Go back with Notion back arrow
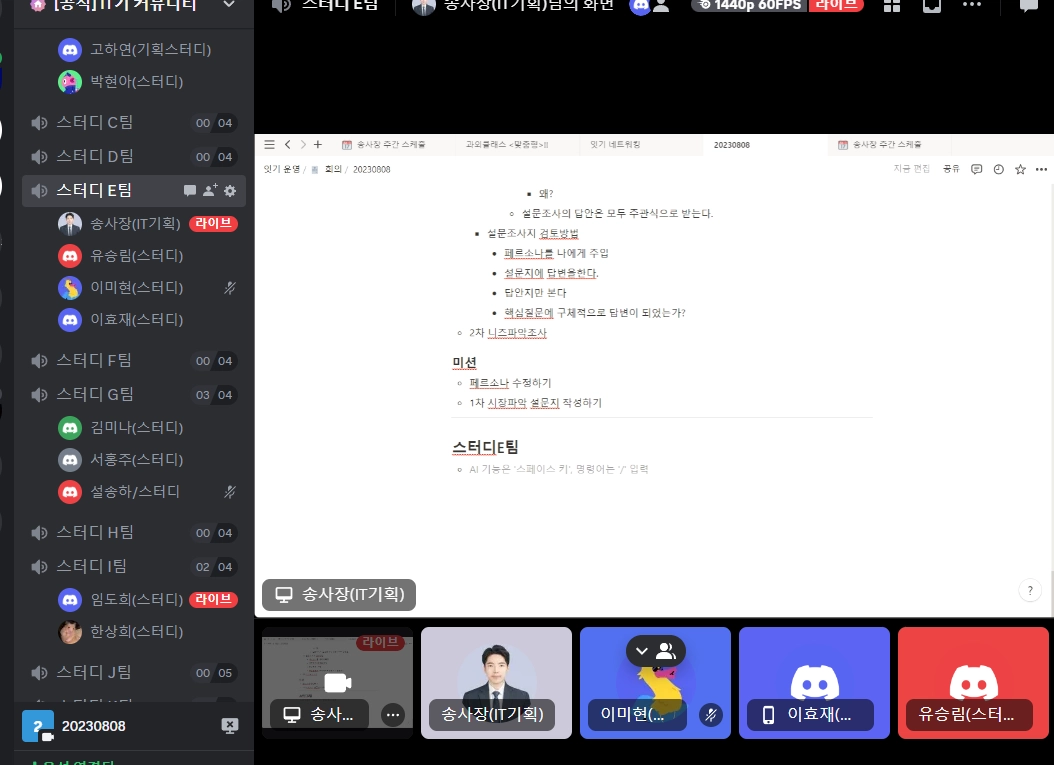Screen dimensions: 1054x765 (288, 145)
